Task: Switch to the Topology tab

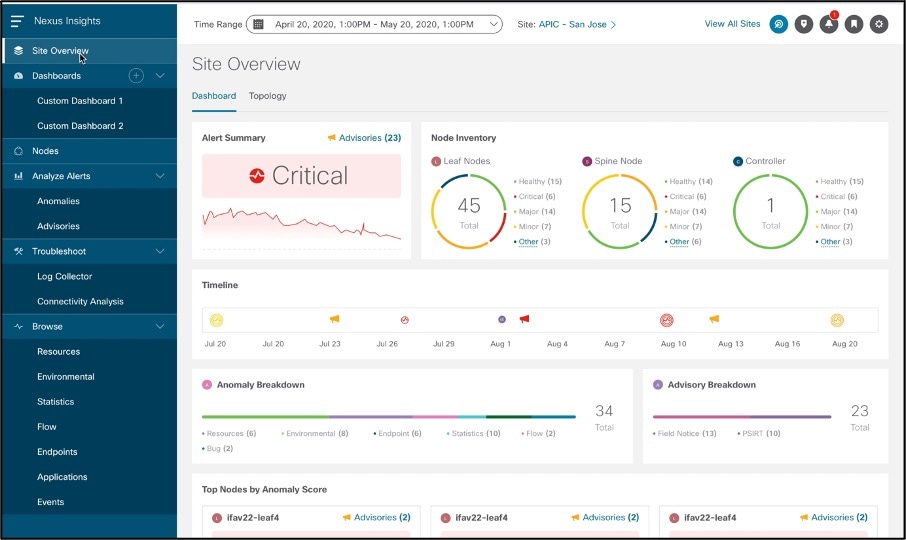Action: click(268, 96)
